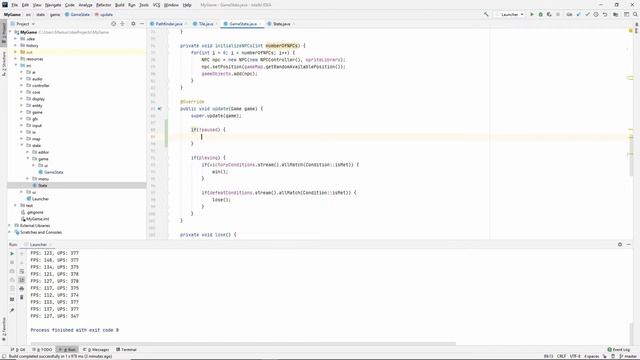This screenshot has width=640, height=360.
Task: Click horizontal scrollbar in Run console
Action: 243,344
